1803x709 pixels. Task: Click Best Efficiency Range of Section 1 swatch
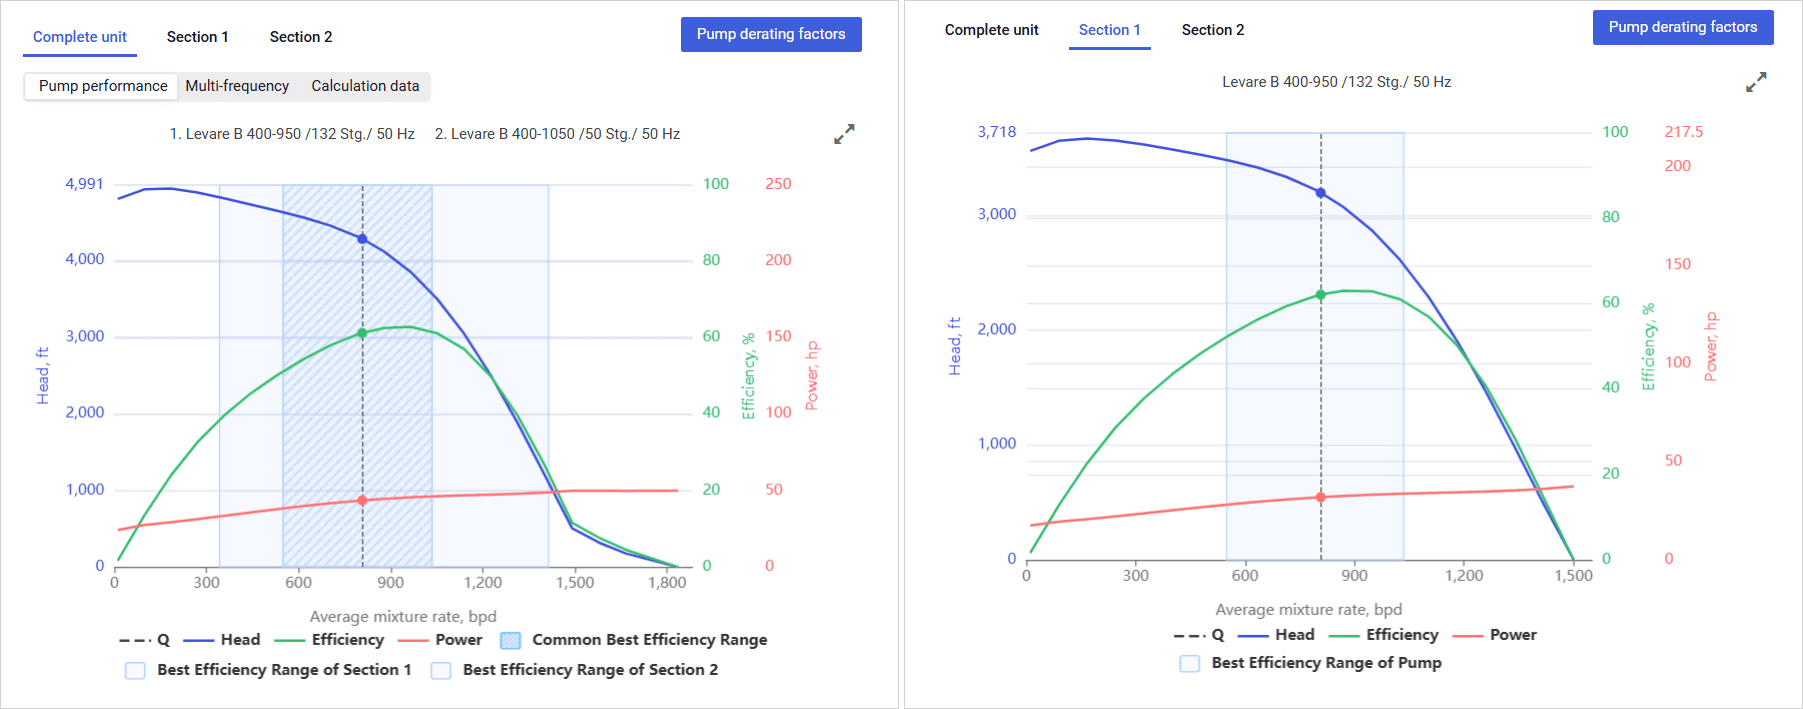click(135, 670)
